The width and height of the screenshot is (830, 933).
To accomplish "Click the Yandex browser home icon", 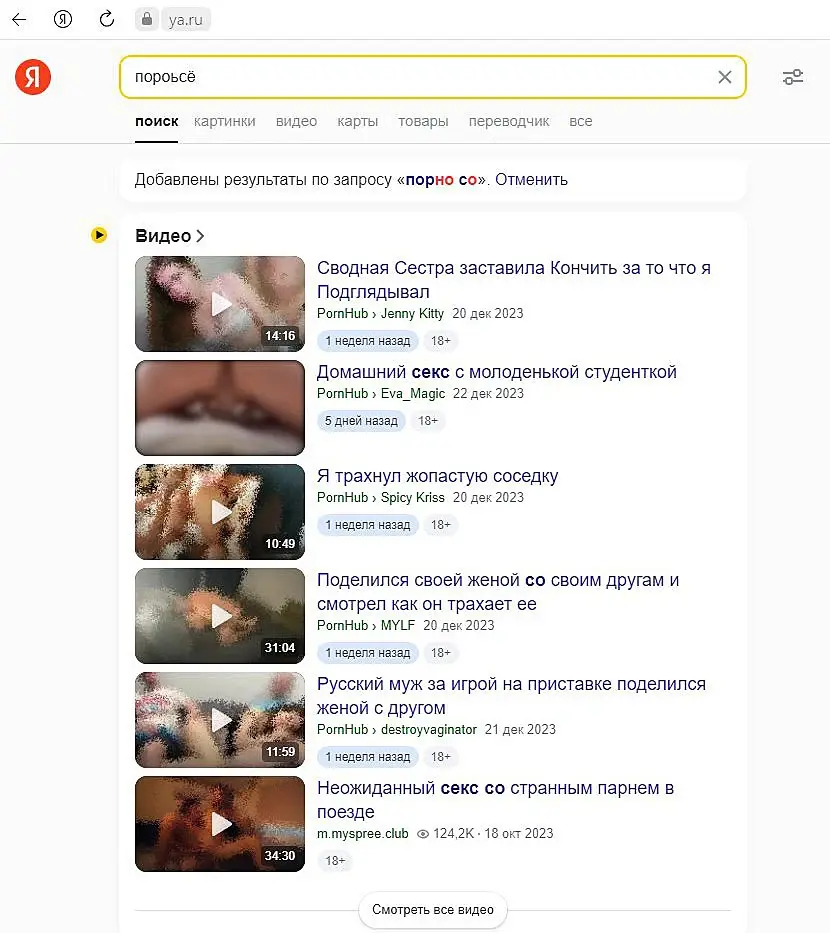I will (x=62, y=19).
